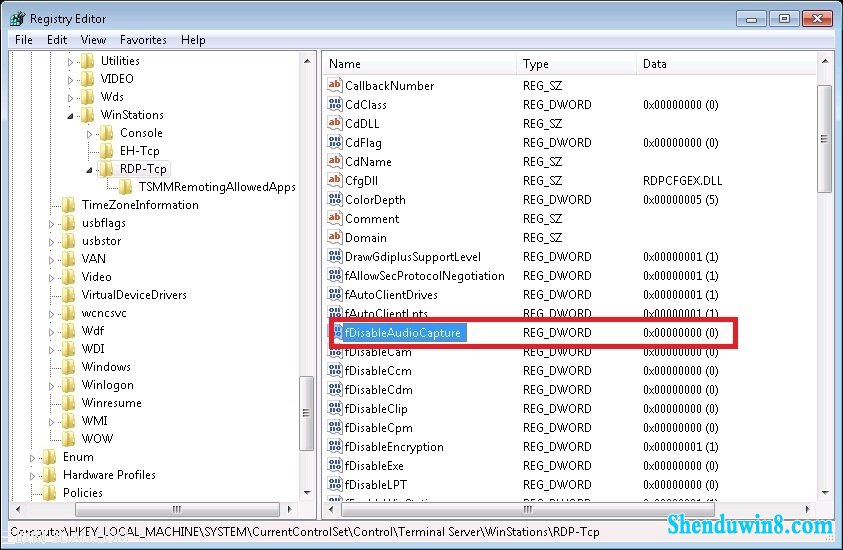Click the values pane vertical scrollbar thumb
Image resolution: width=843 pixels, height=550 pixels.
pyautogui.click(x=825, y=139)
